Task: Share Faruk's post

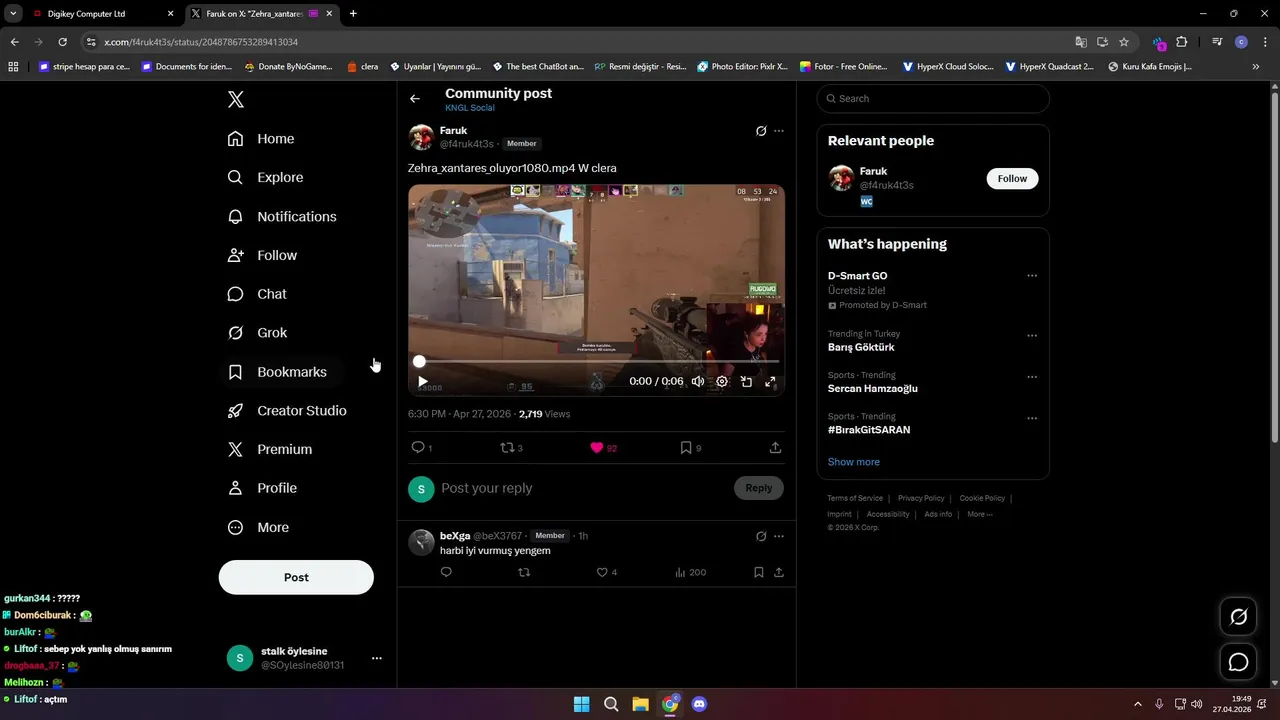Action: pos(775,448)
